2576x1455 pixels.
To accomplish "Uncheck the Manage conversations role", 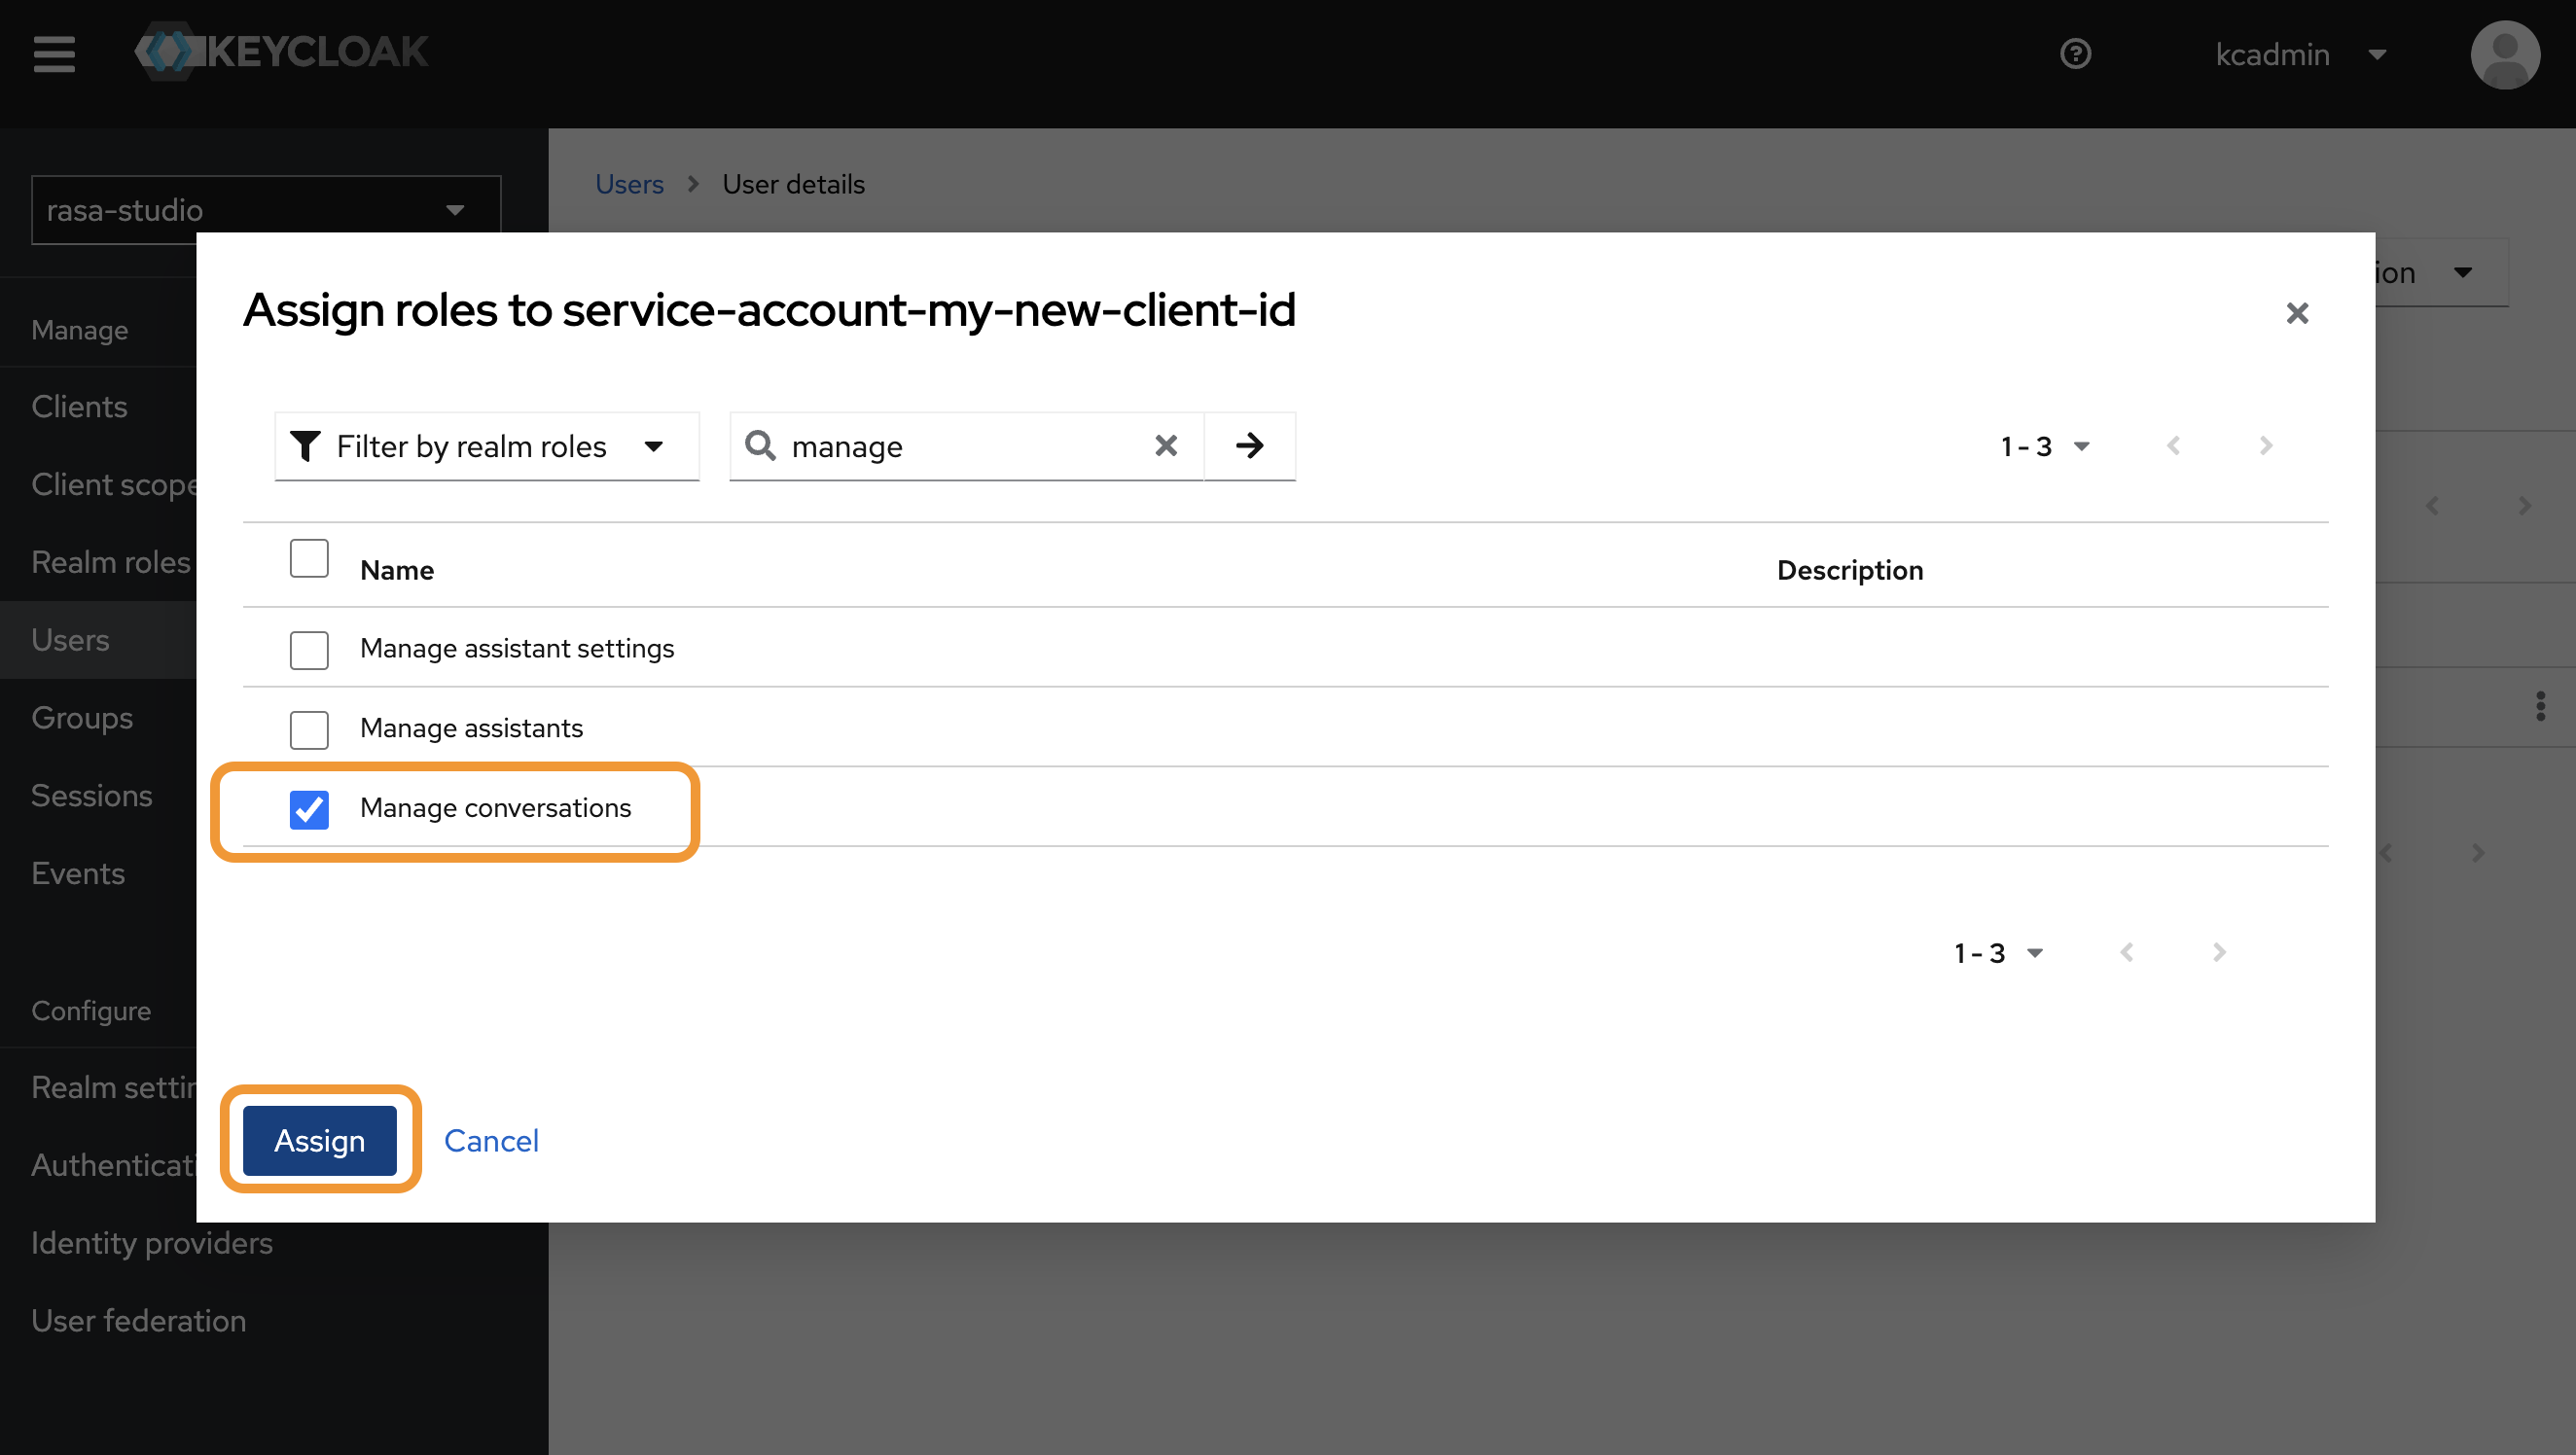I will [309, 809].
